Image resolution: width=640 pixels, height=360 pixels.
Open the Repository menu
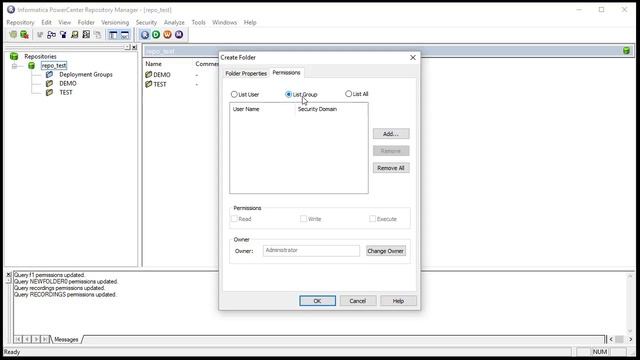20,22
